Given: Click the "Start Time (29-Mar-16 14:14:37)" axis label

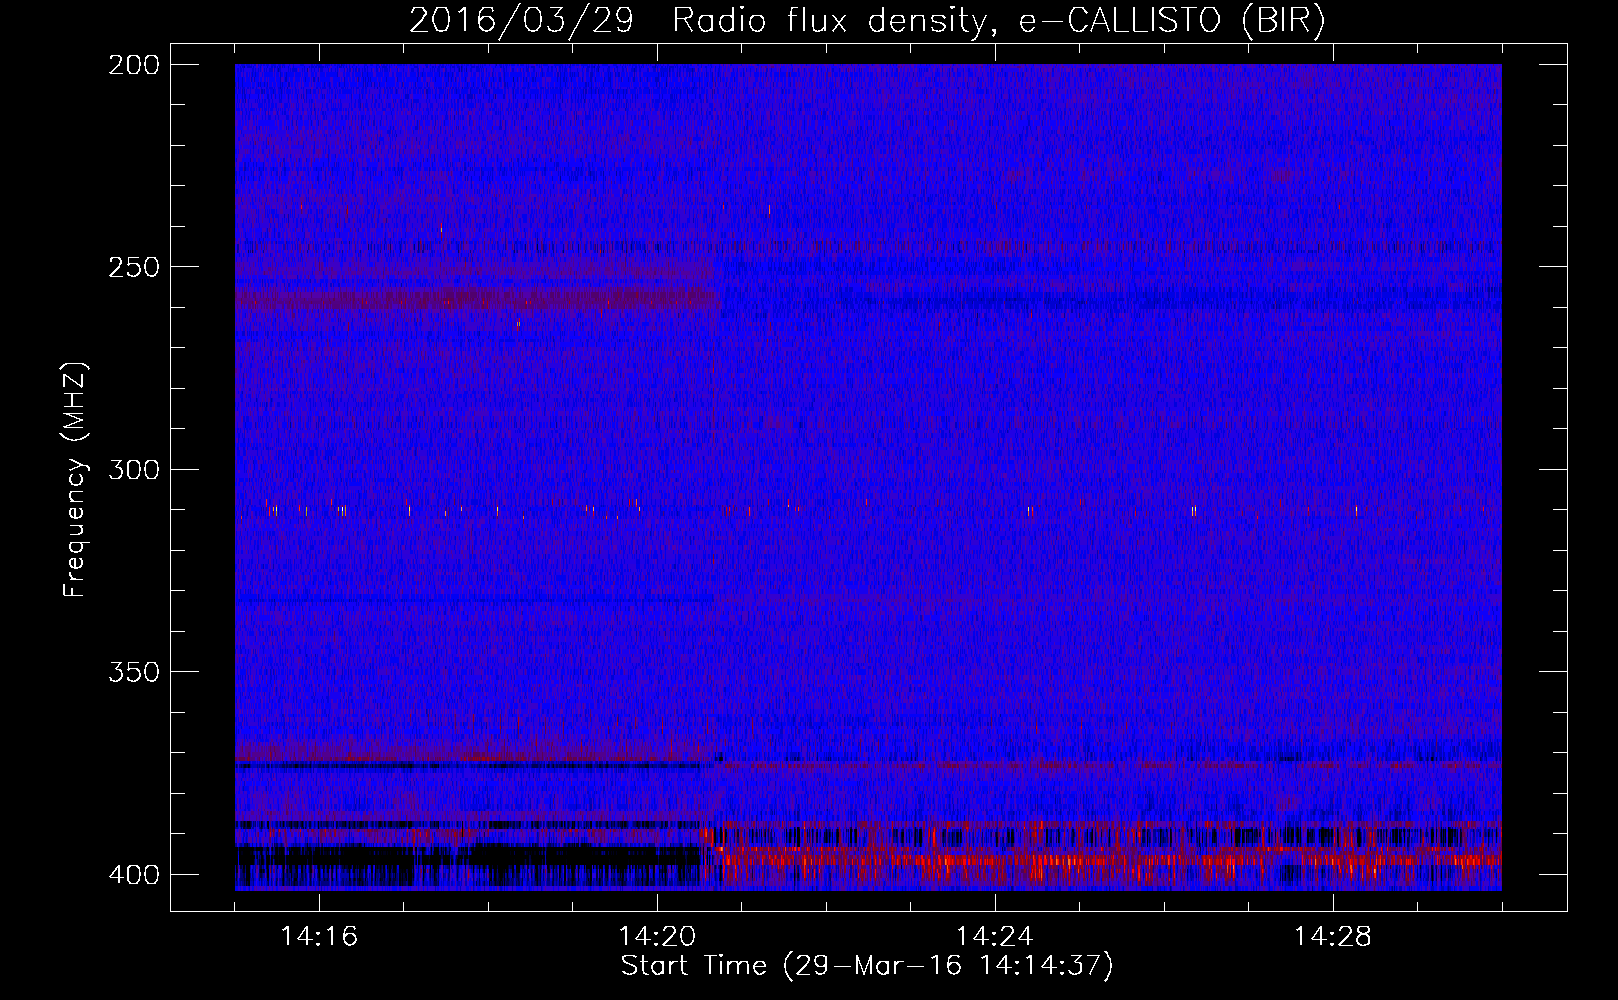Looking at the screenshot, I should click(x=867, y=966).
